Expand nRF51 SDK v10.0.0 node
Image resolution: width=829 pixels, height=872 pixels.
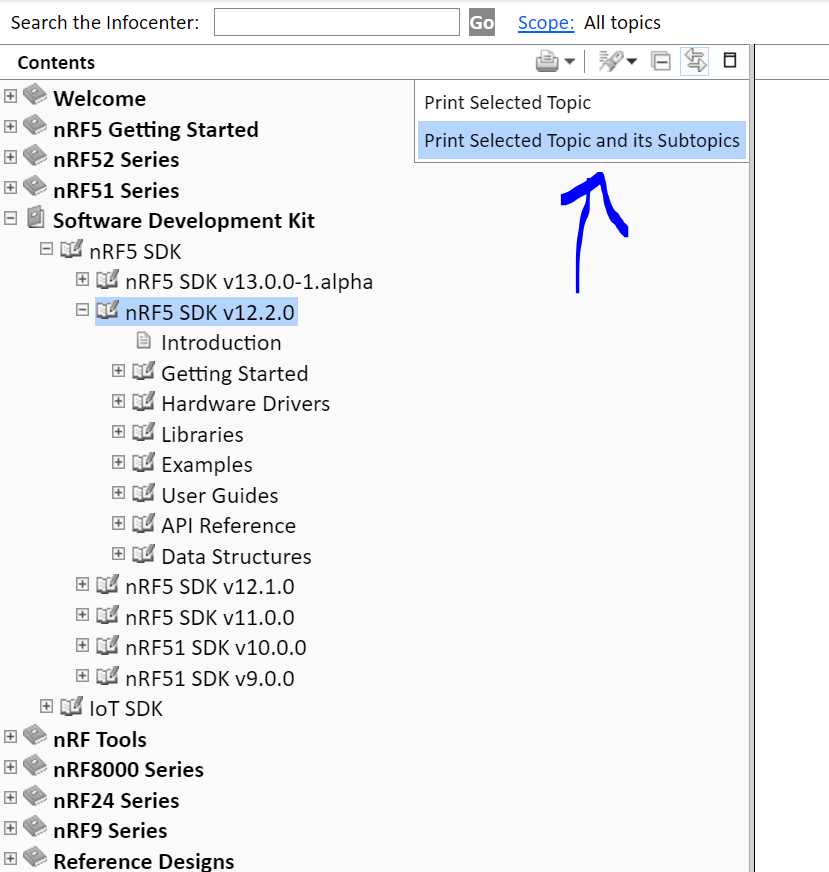pyautogui.click(x=82, y=645)
